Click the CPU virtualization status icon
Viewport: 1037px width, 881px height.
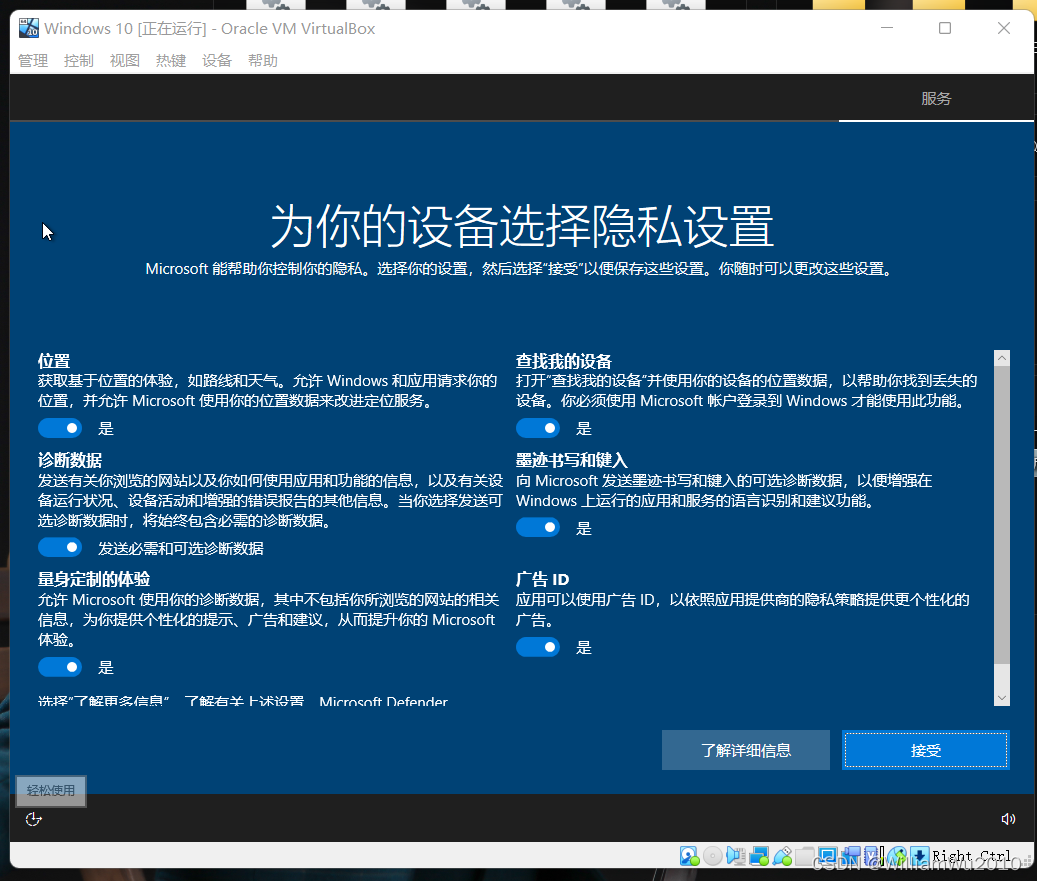874,856
